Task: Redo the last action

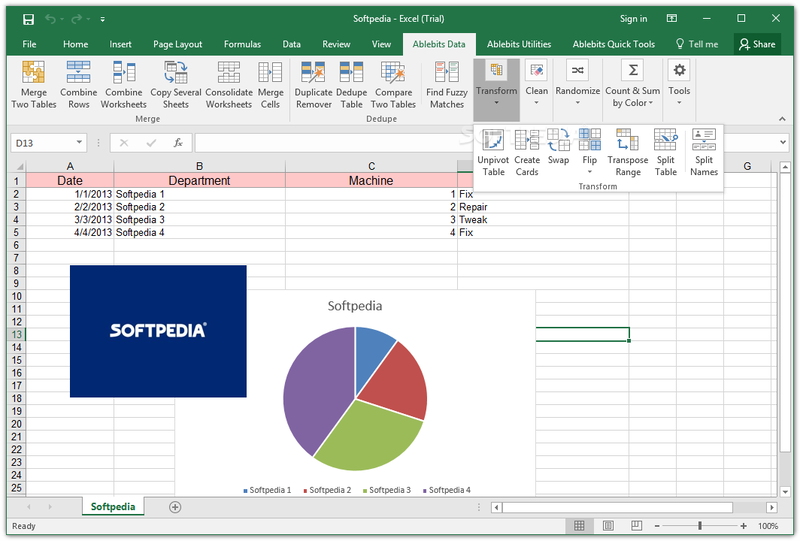Action: (x=77, y=19)
